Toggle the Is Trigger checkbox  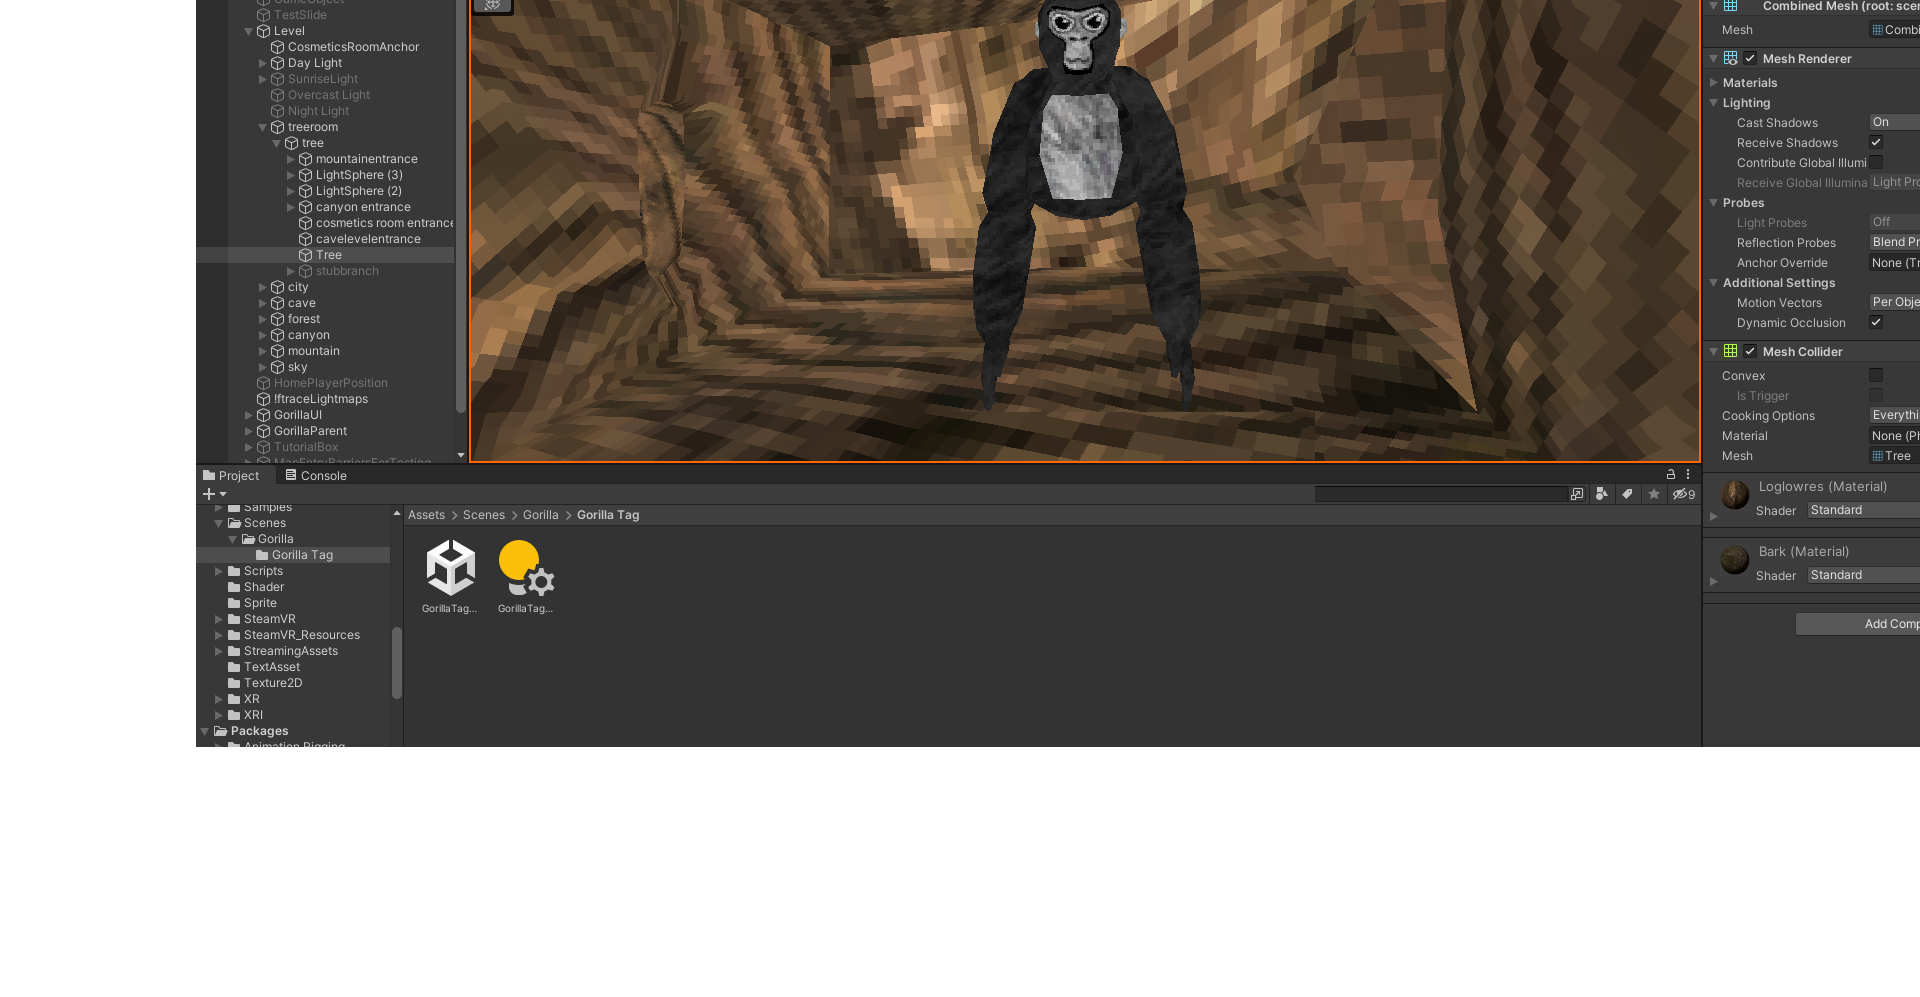(x=1876, y=395)
